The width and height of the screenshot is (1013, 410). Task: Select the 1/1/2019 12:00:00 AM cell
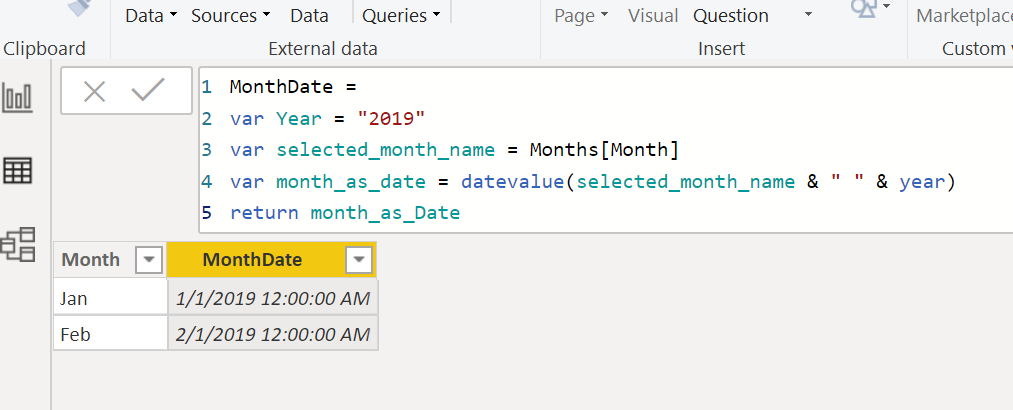tap(273, 298)
